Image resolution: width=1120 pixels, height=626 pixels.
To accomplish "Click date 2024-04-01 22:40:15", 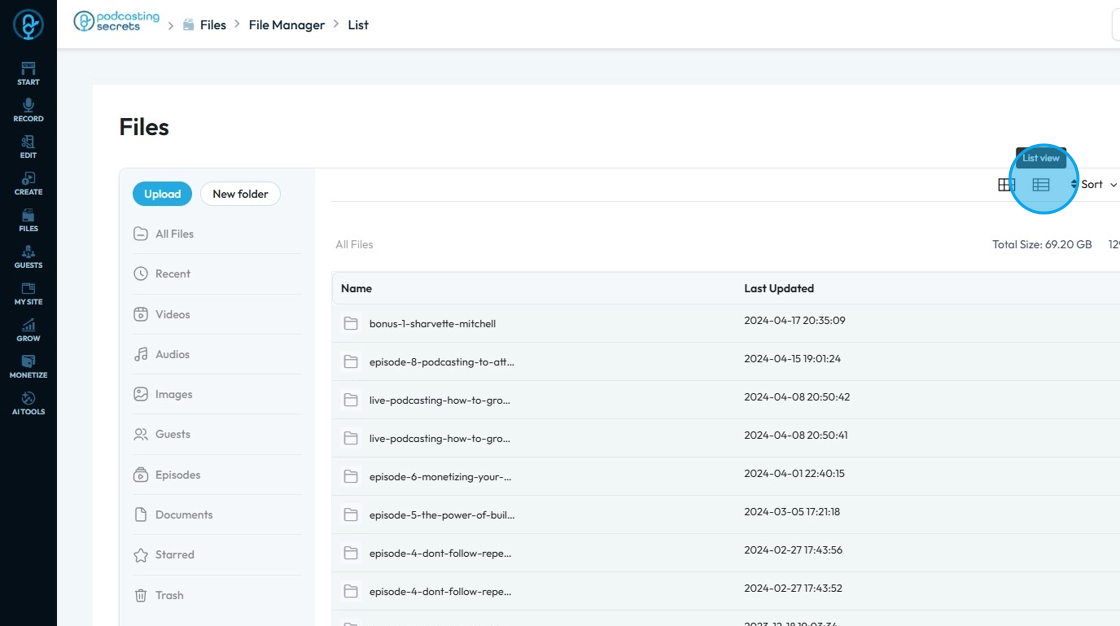I will coord(794,474).
